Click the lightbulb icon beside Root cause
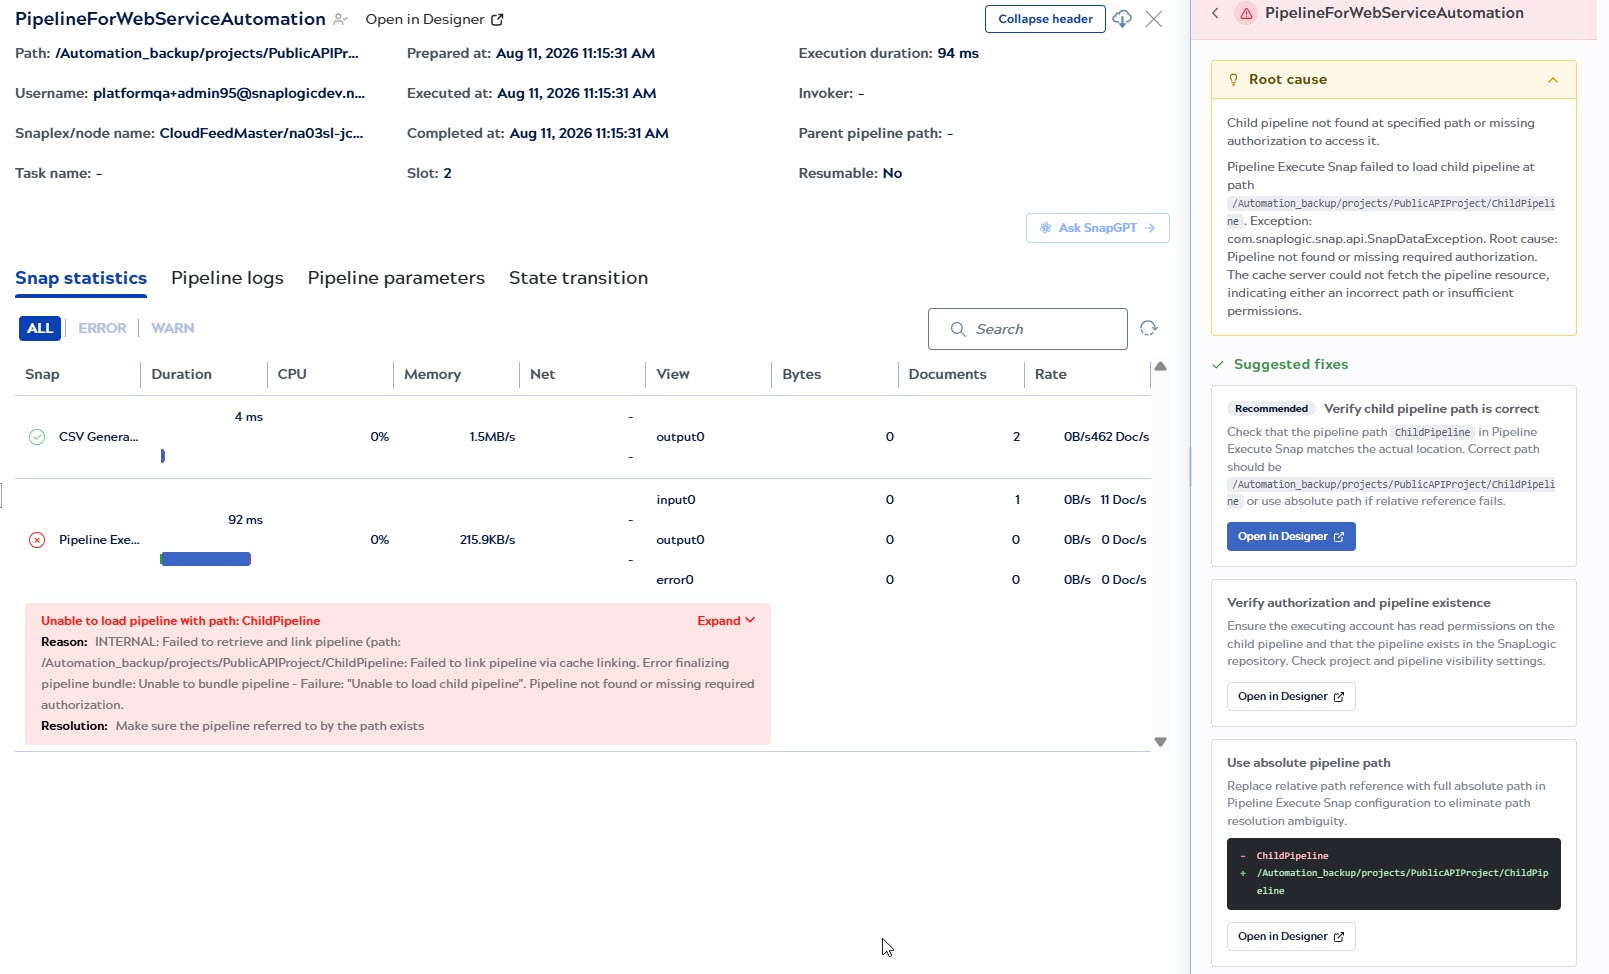 click(1233, 79)
